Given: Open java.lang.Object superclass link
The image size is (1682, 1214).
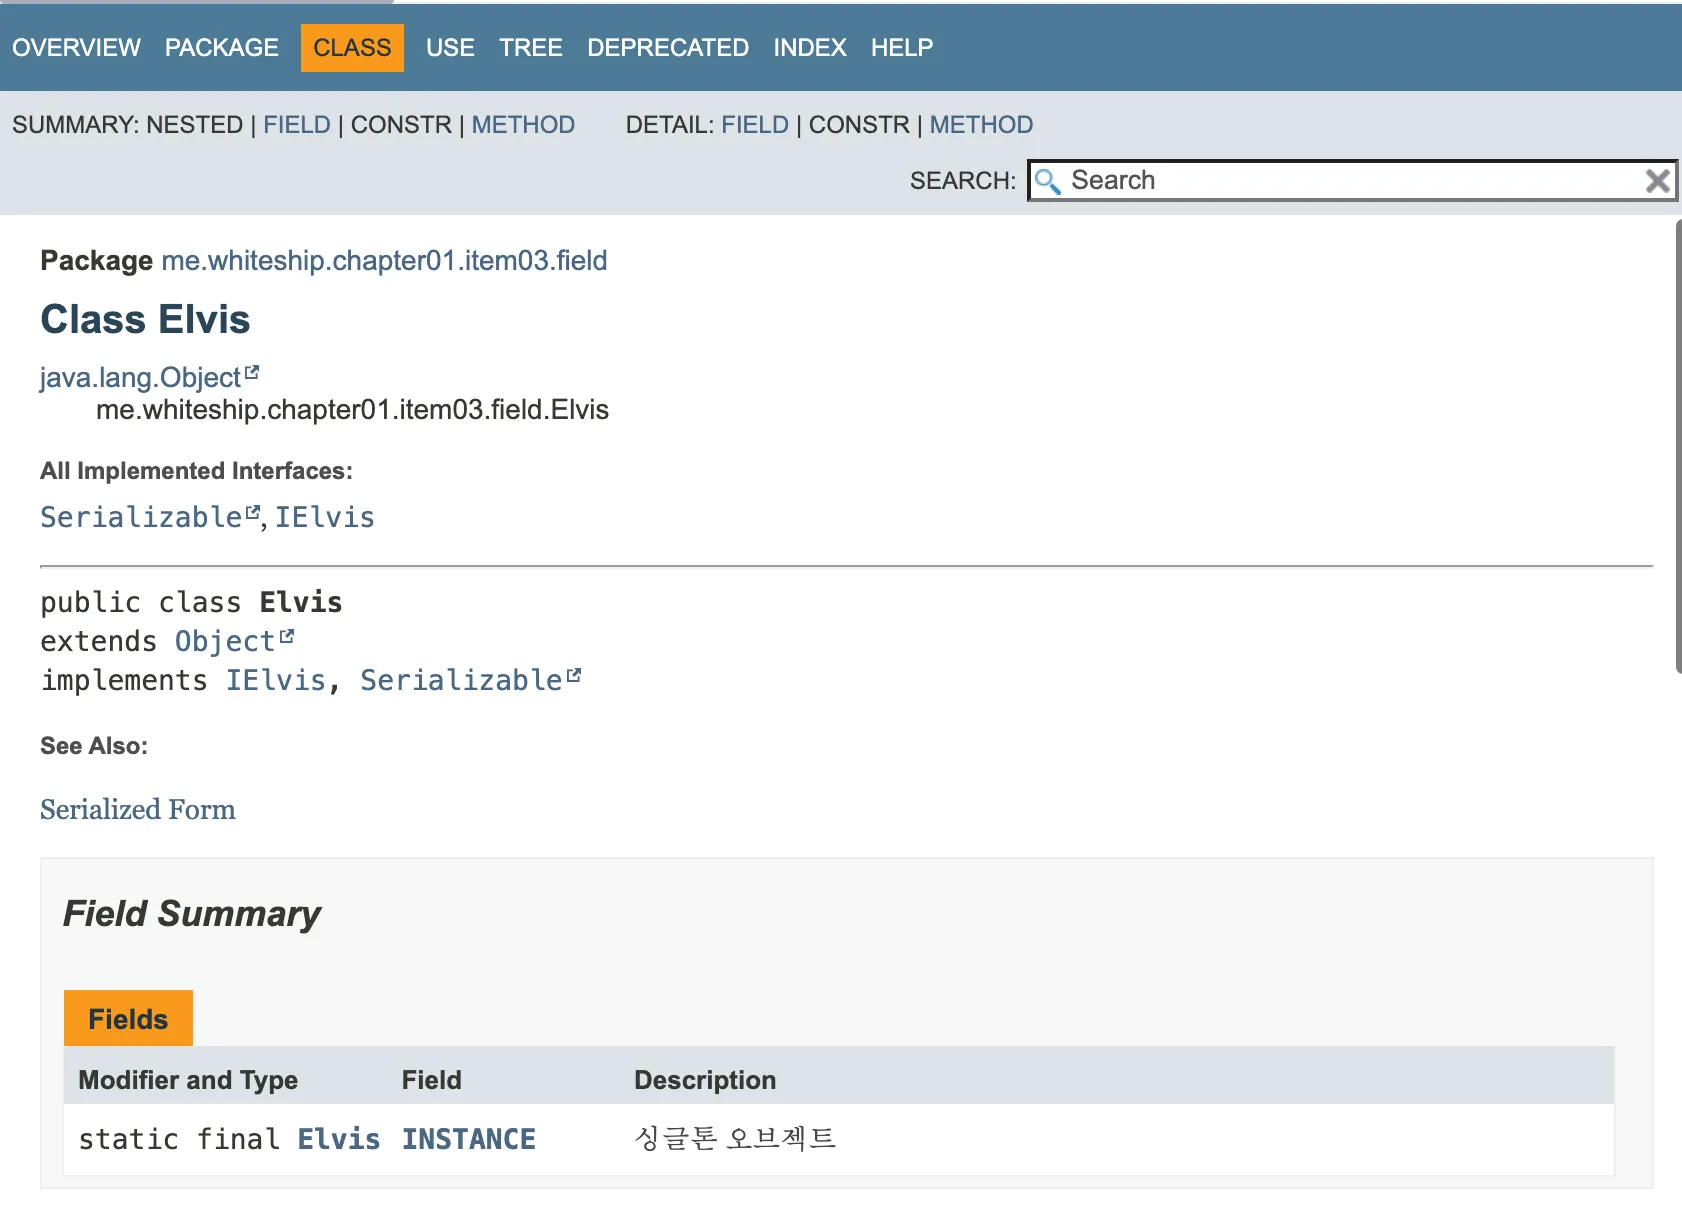Looking at the screenshot, I should pos(140,378).
